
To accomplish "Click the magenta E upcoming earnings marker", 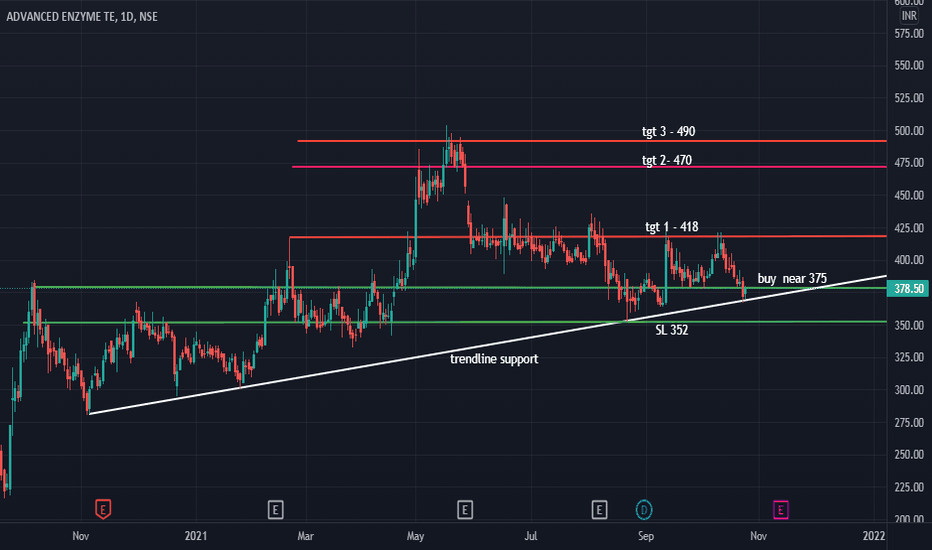I will click(780, 510).
